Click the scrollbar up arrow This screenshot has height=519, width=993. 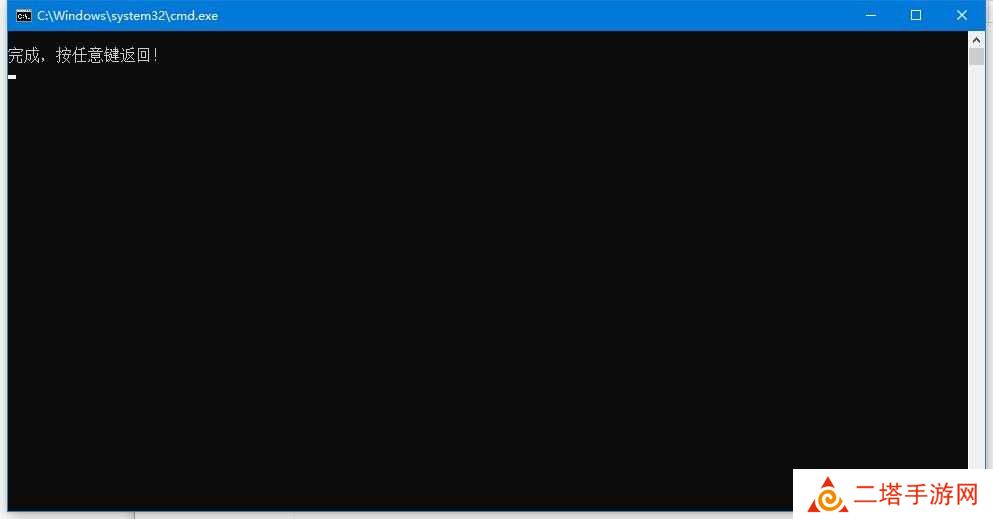click(976, 40)
